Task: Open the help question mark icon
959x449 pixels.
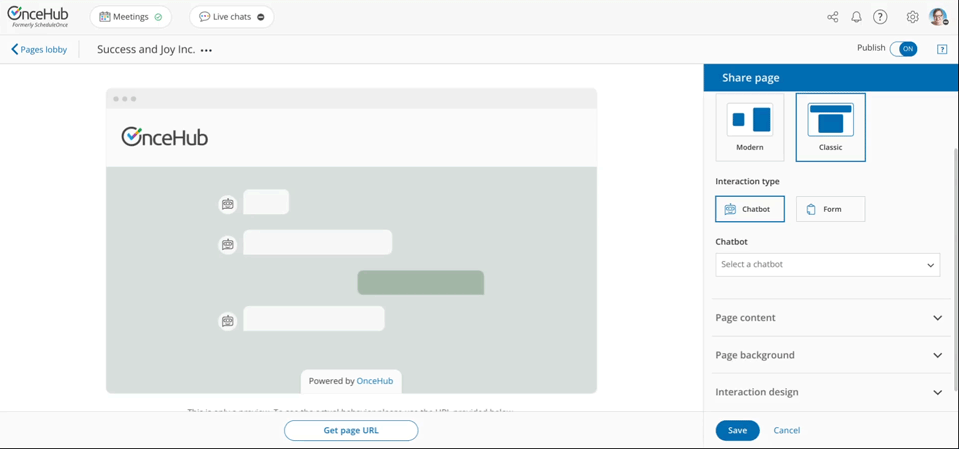Action: click(879, 17)
